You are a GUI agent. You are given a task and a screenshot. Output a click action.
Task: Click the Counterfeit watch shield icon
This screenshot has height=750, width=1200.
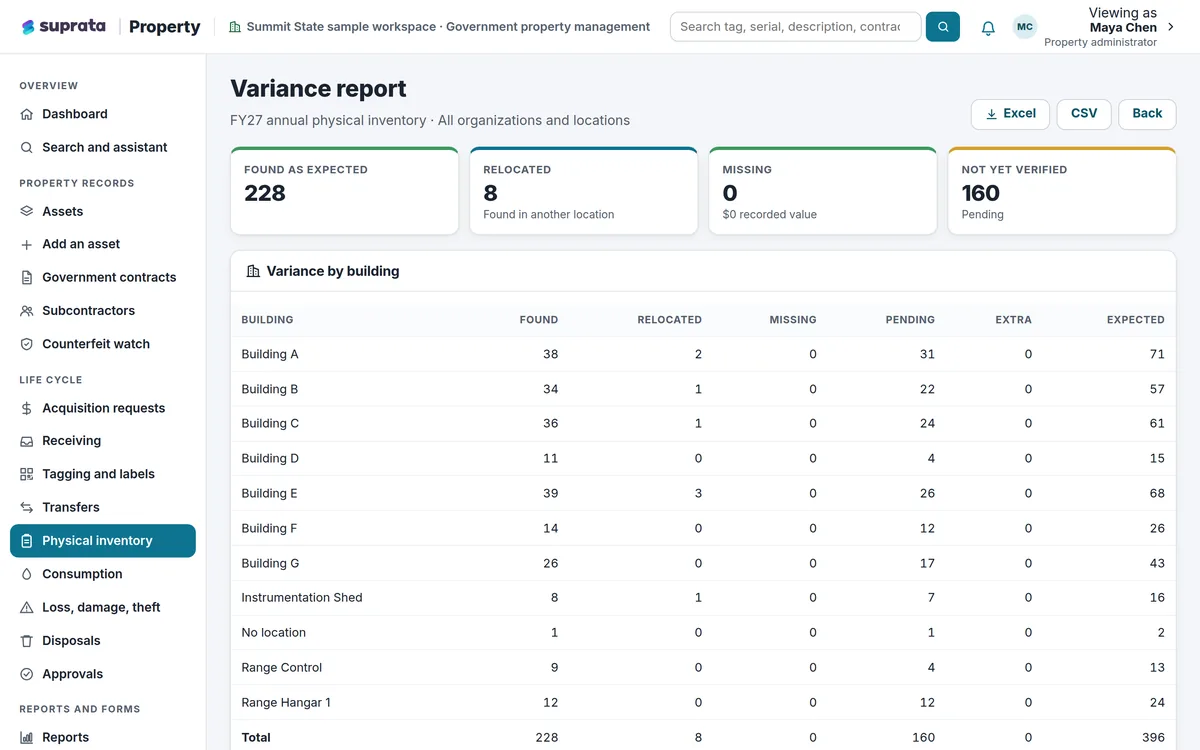[27, 344]
